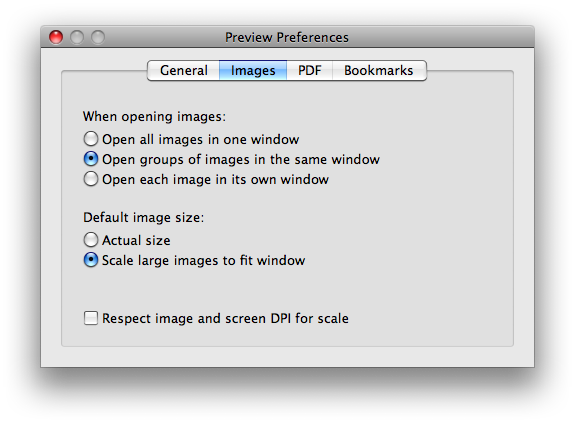Screen dimensions: 575x423
Task: Click the "Open each image in its own window" label
Action: (215, 180)
